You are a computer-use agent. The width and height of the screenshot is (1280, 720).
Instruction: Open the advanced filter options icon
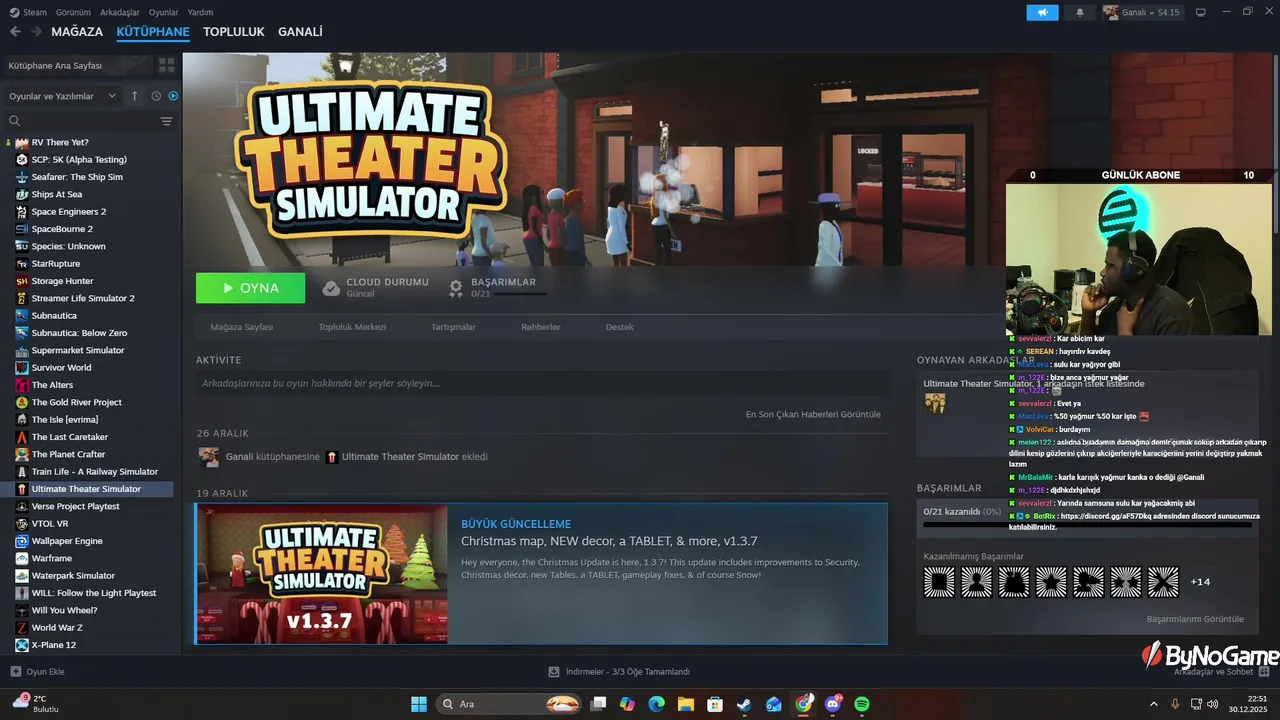(x=166, y=121)
